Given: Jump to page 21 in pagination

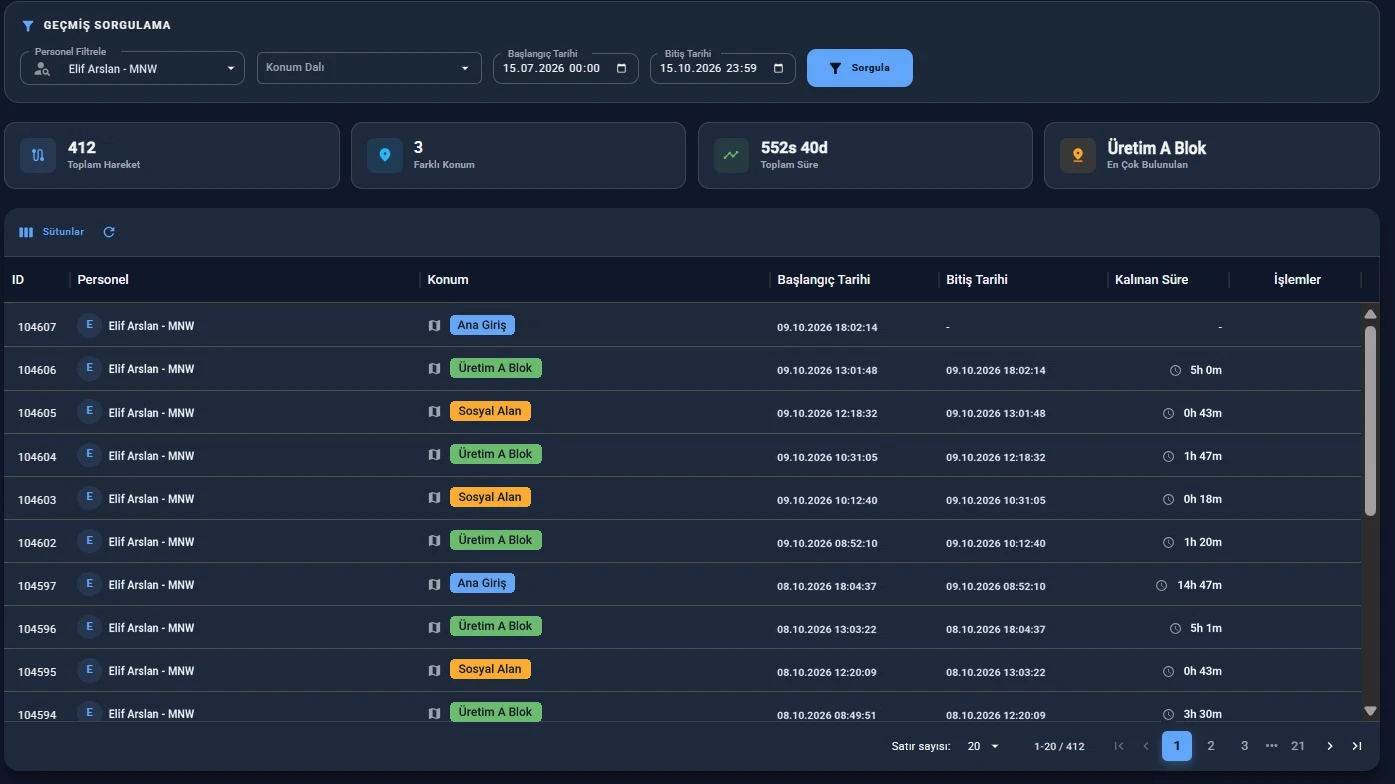Looking at the screenshot, I should (1298, 746).
